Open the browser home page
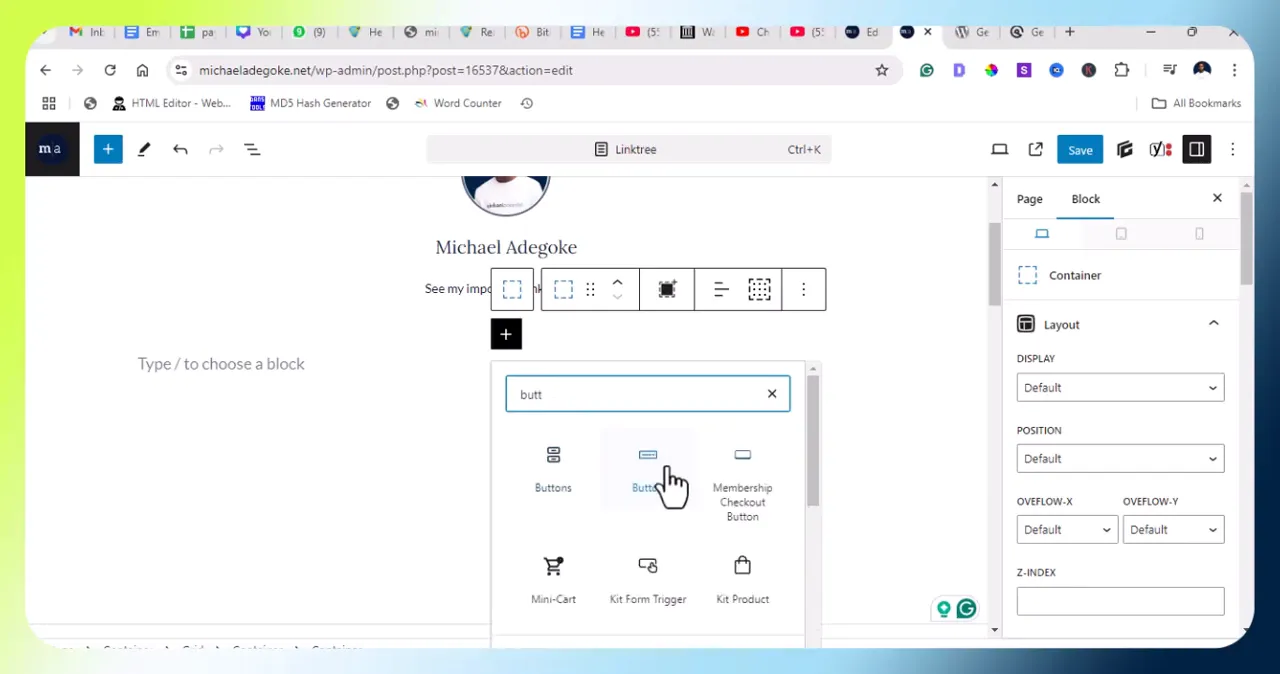Viewport: 1280px width, 674px height. [142, 70]
